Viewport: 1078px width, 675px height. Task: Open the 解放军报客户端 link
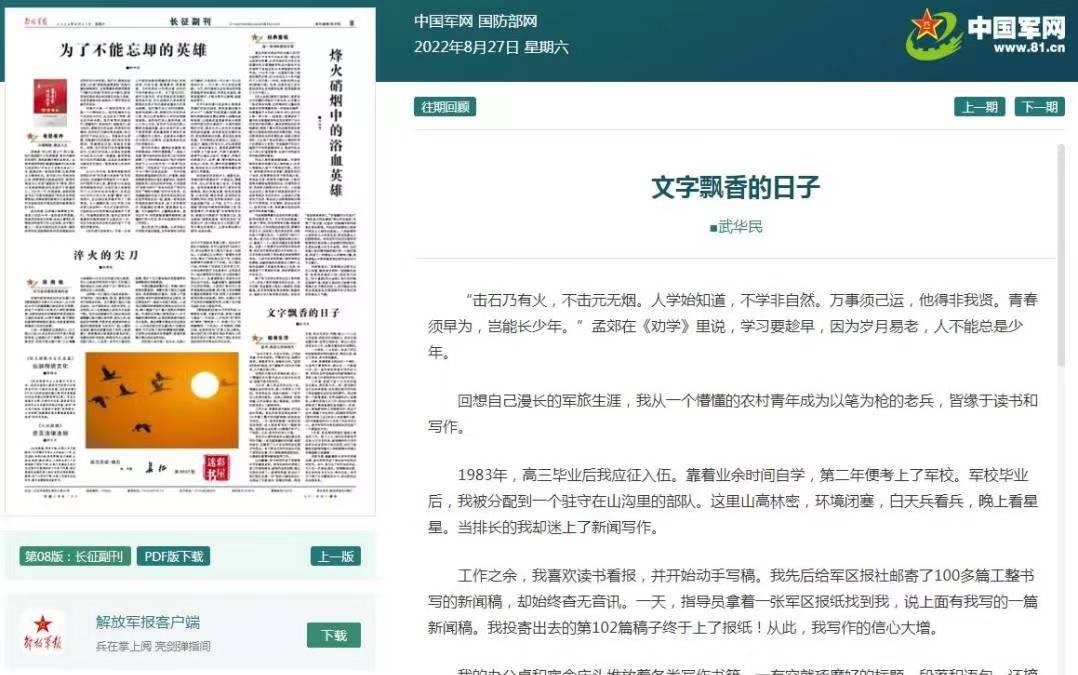[x=148, y=622]
